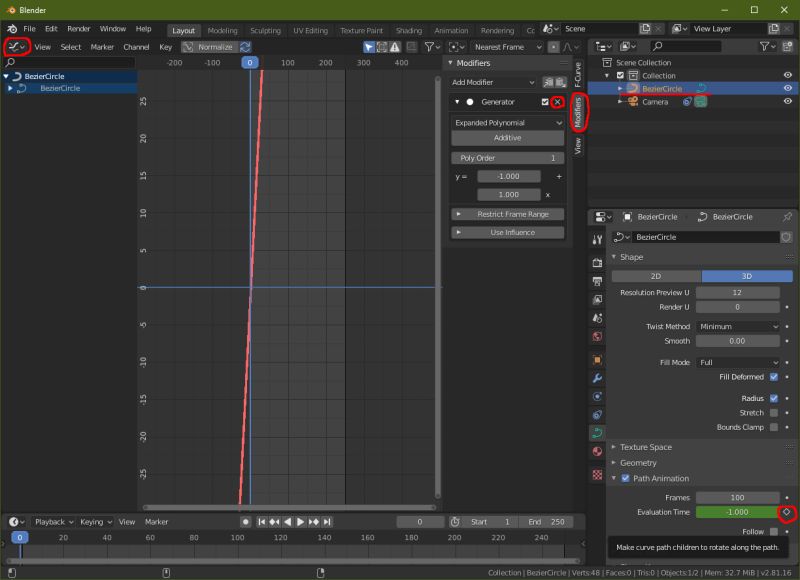Click the Restrict Frame Range button

(x=514, y=214)
